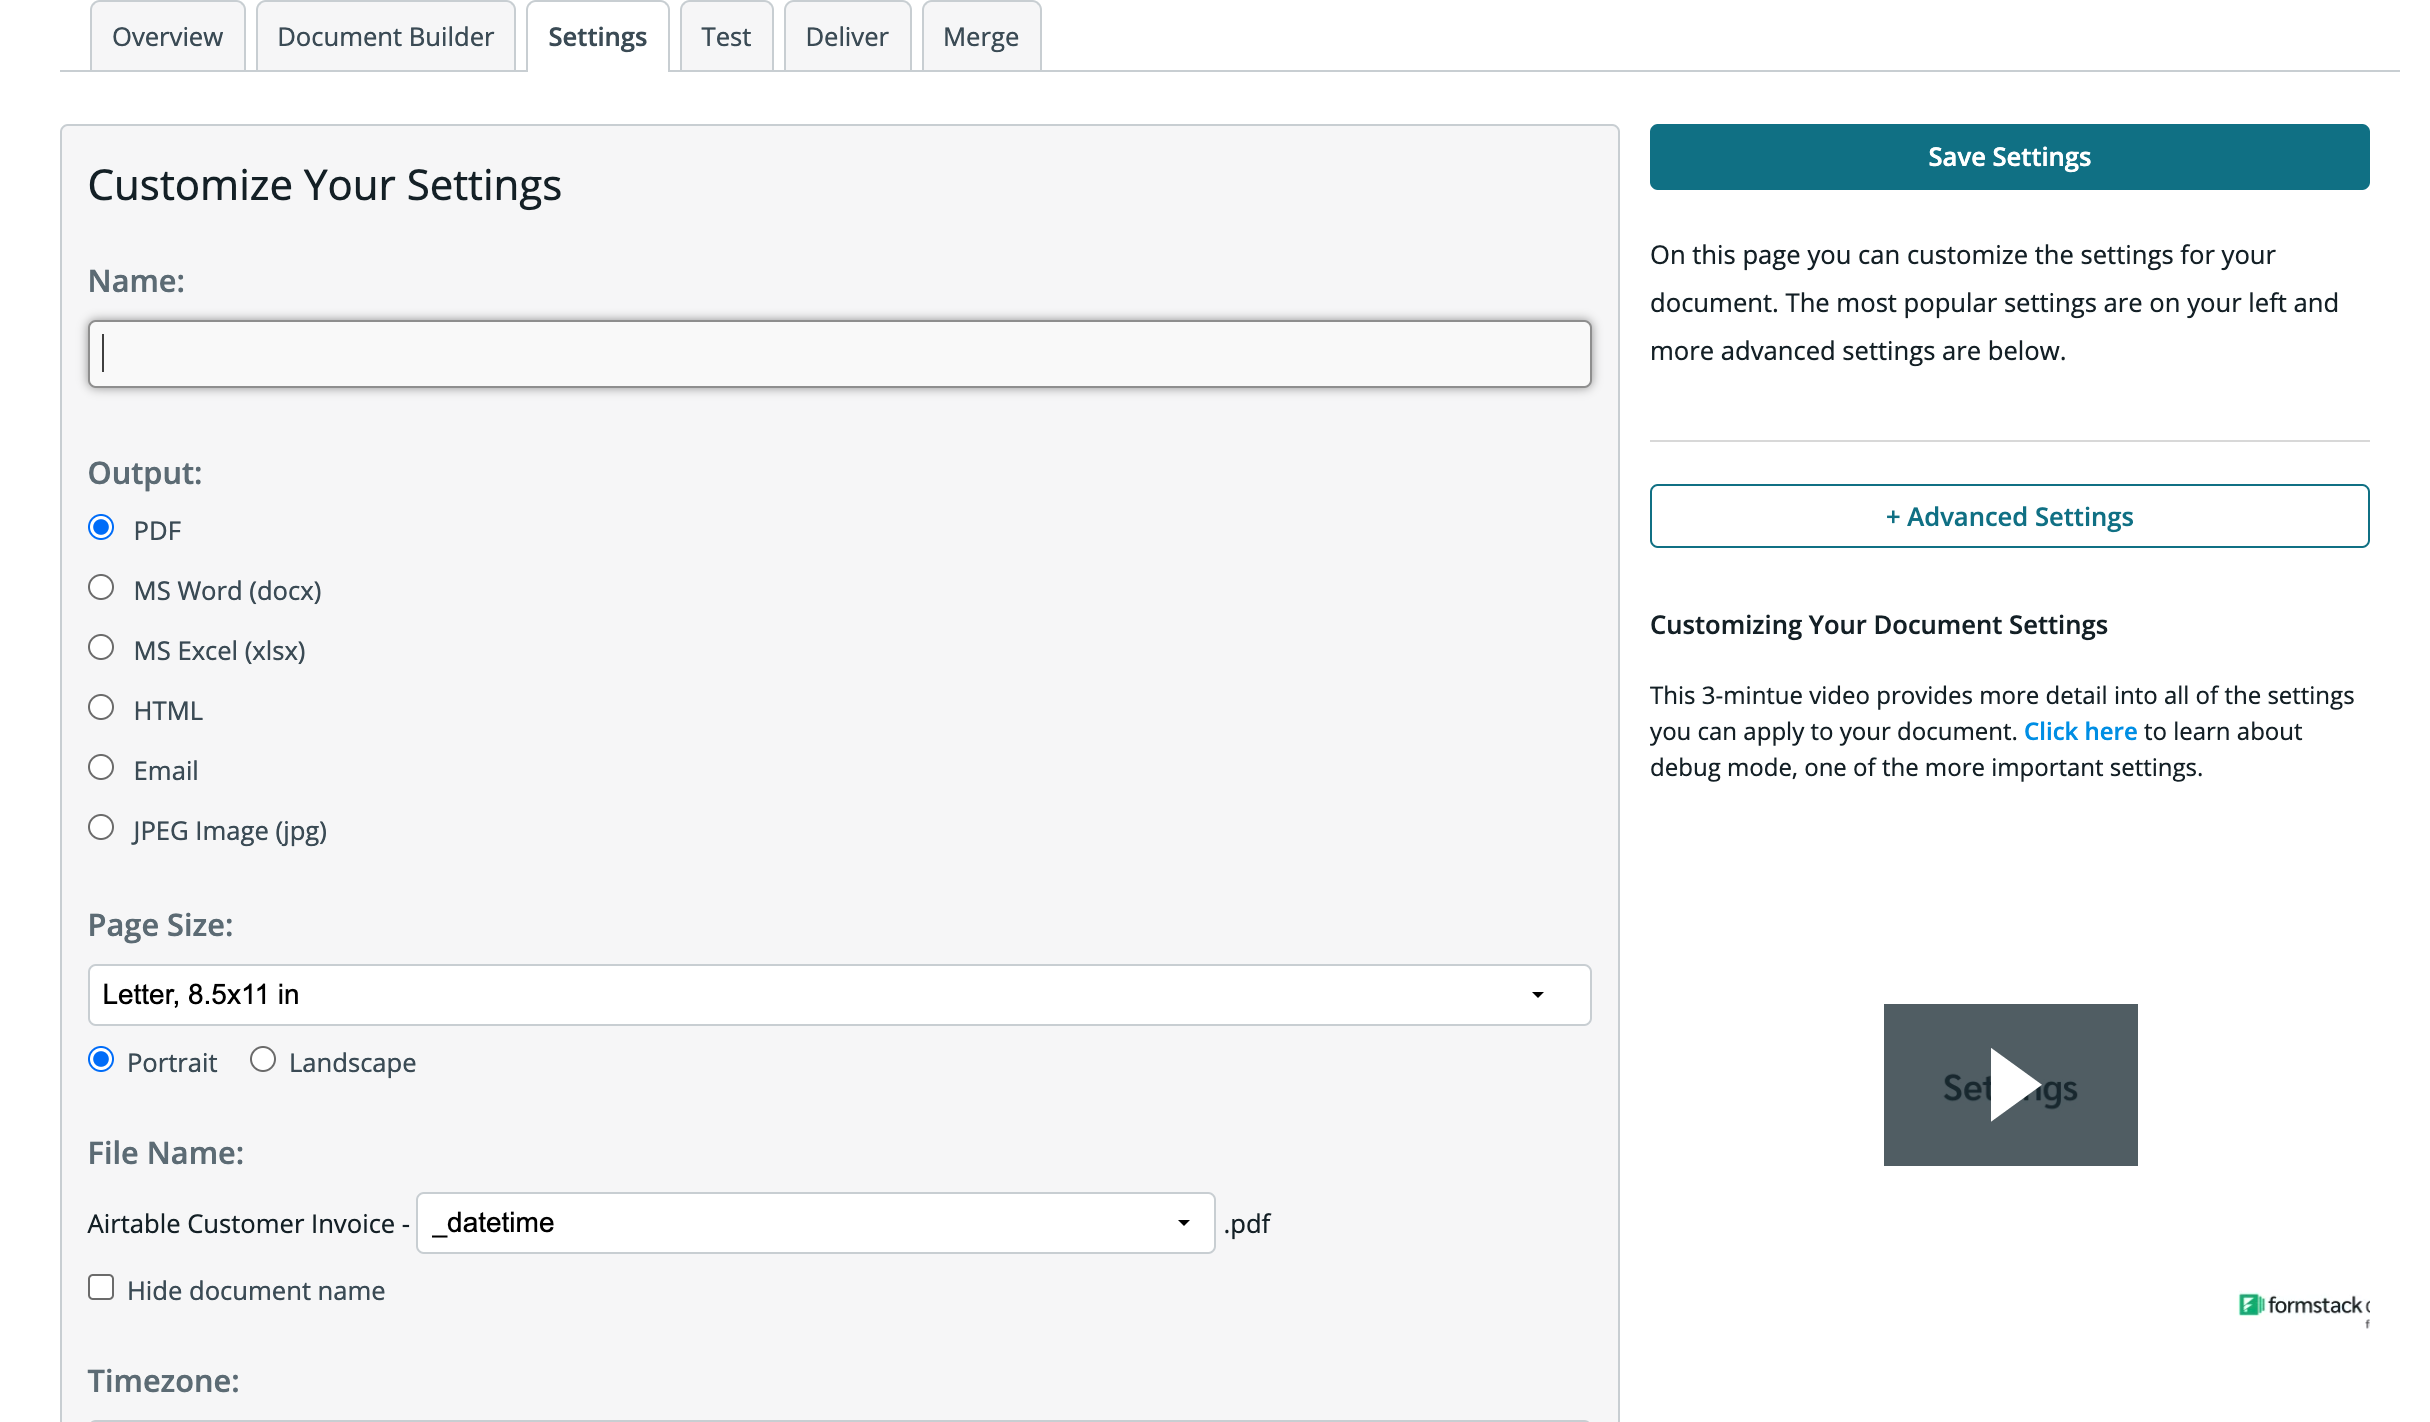The height and width of the screenshot is (1422, 2430).
Task: Focus the Name text field
Action: click(838, 354)
